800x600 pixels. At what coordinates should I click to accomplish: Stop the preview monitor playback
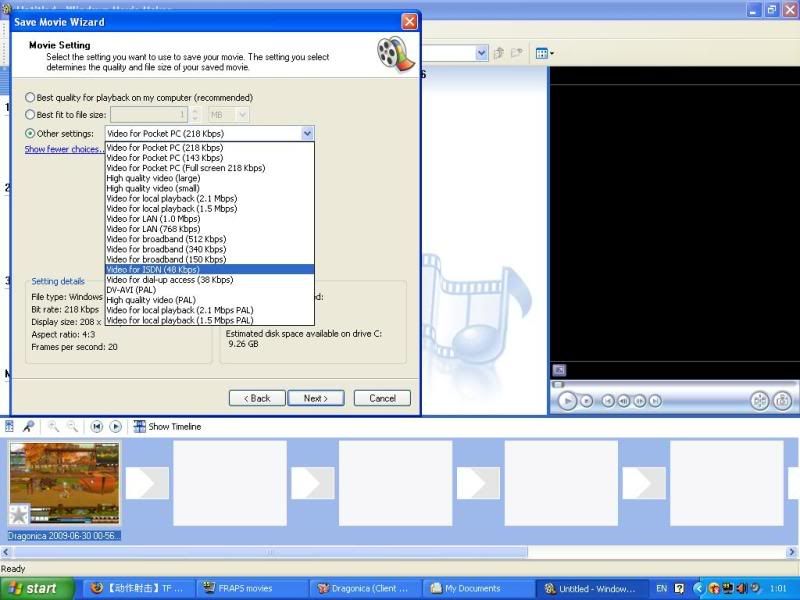point(587,402)
